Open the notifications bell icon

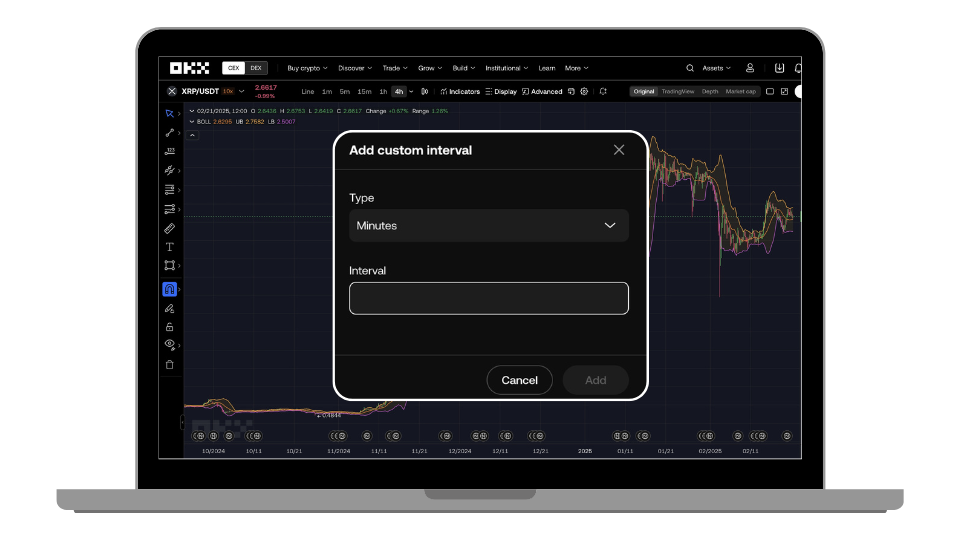point(798,68)
